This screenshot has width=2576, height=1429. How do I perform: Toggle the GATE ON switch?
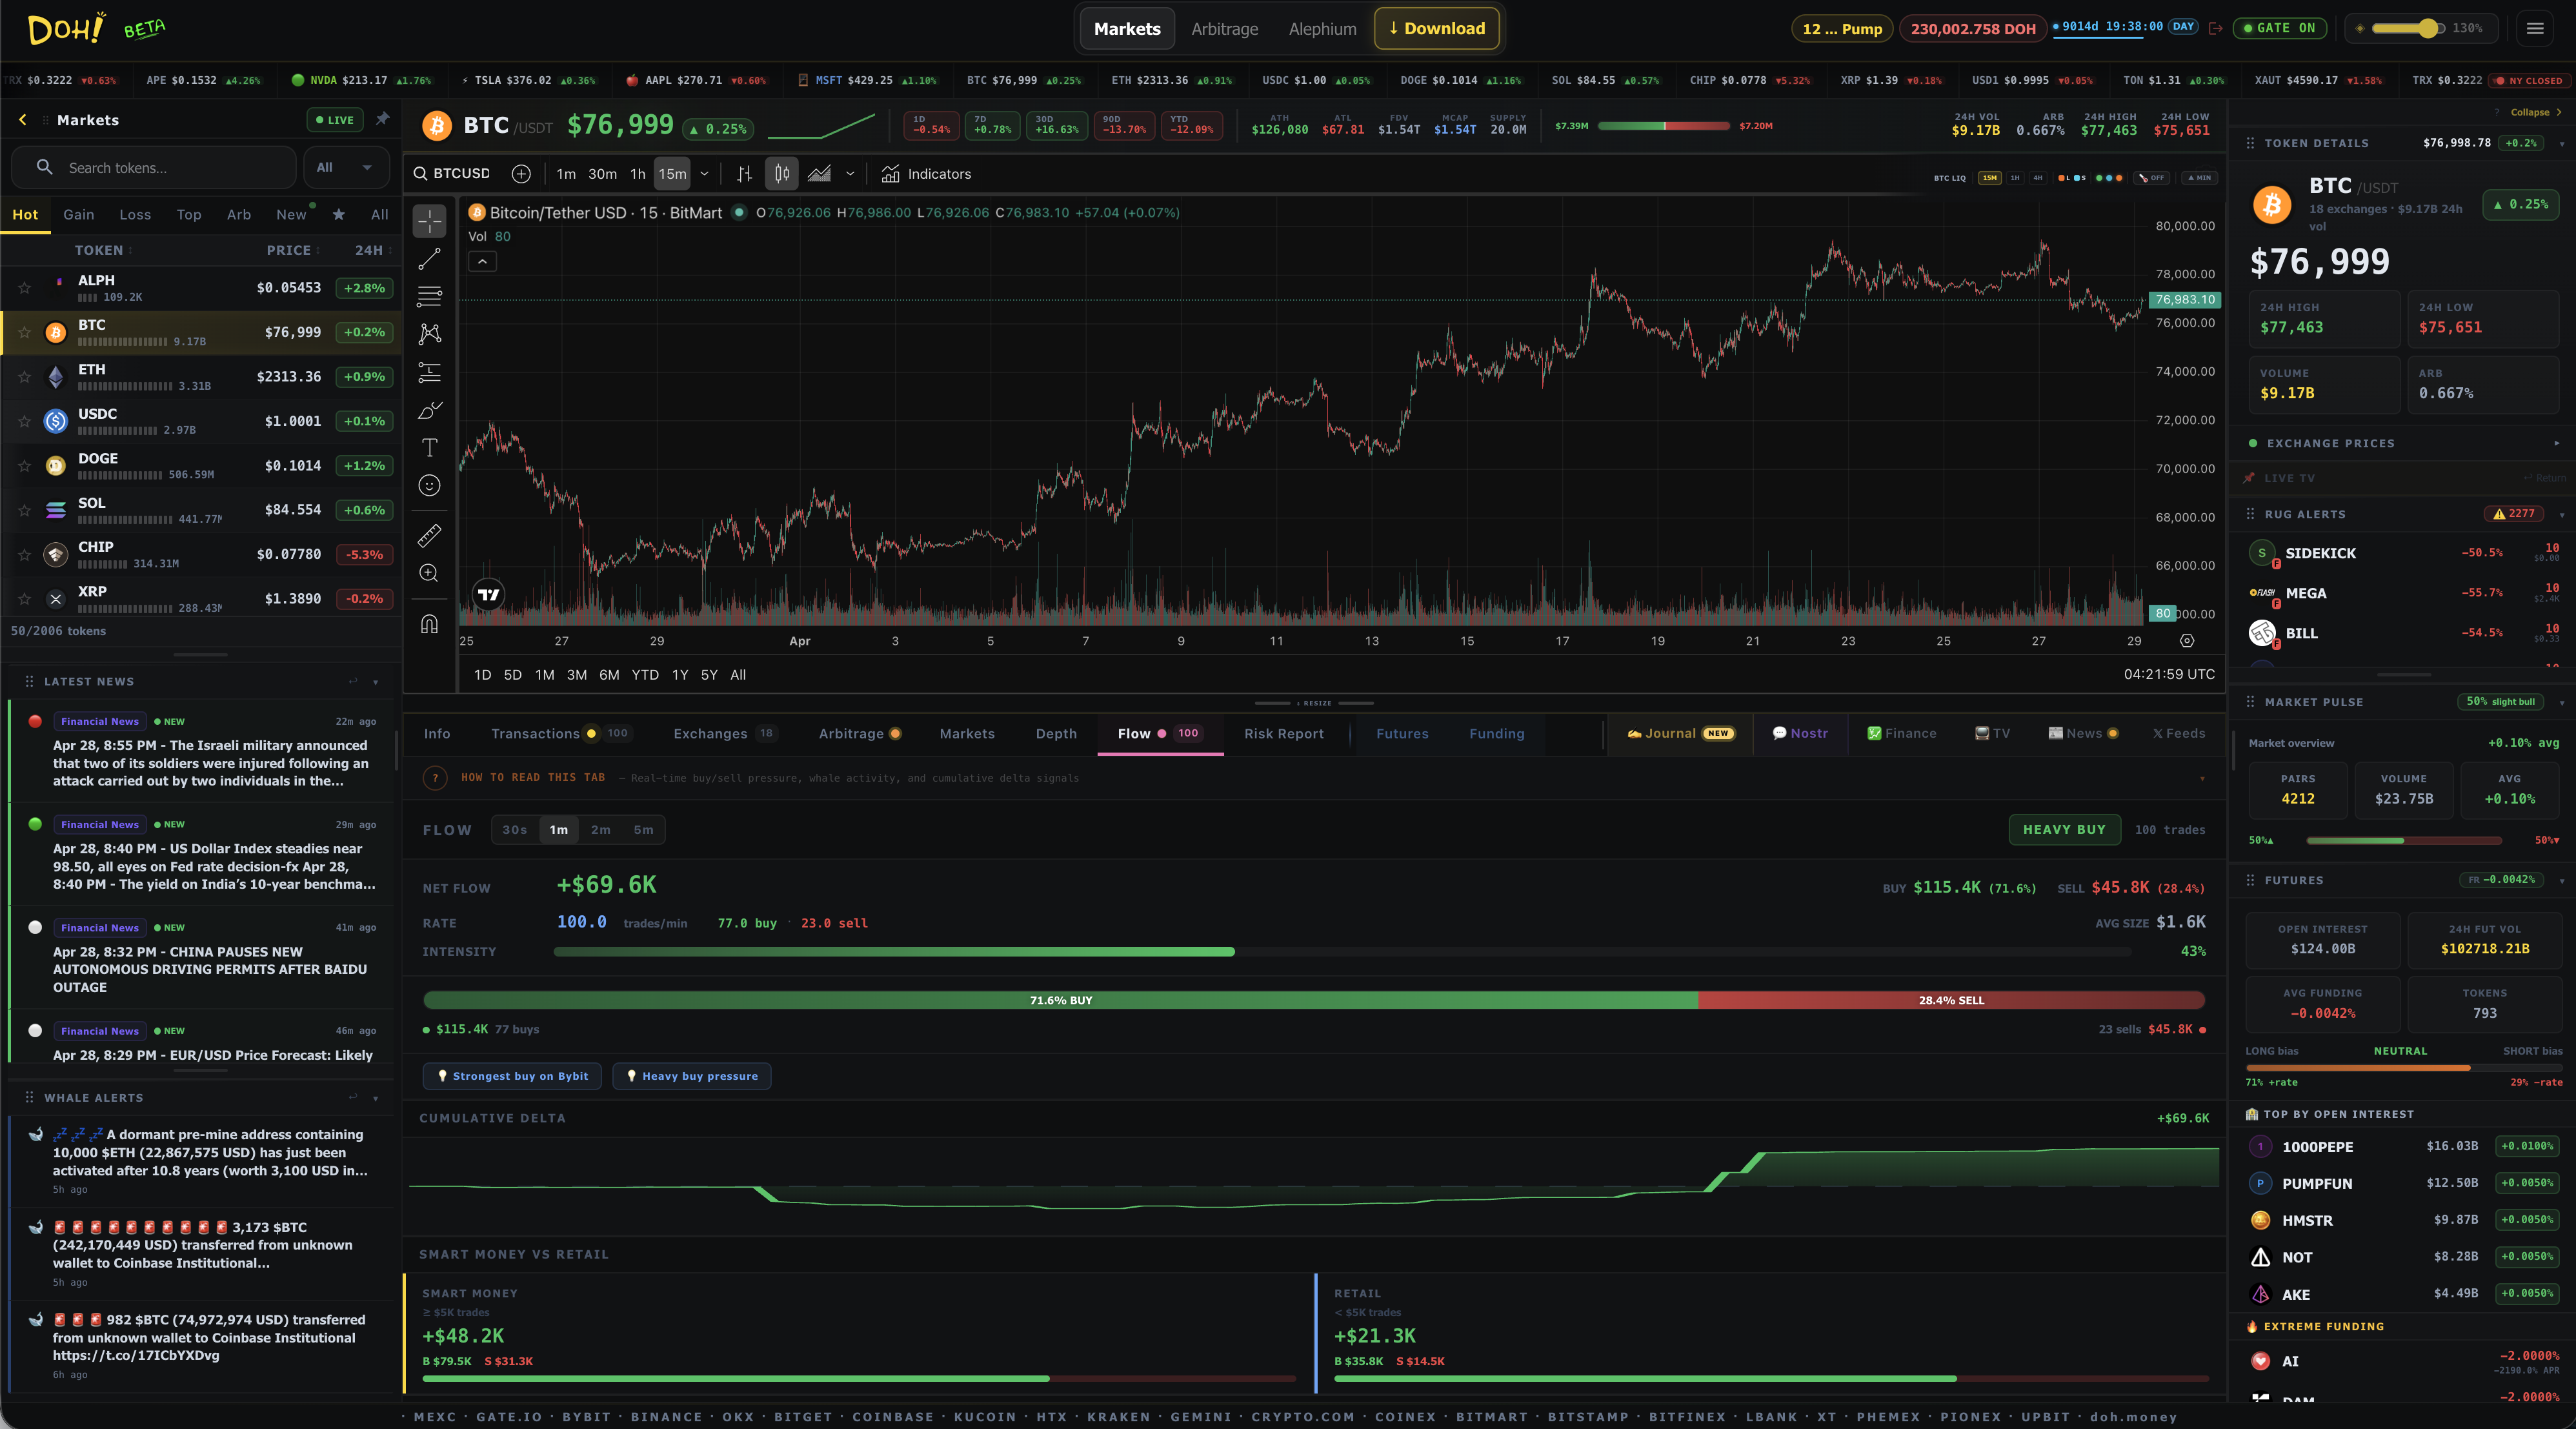(x=2279, y=28)
